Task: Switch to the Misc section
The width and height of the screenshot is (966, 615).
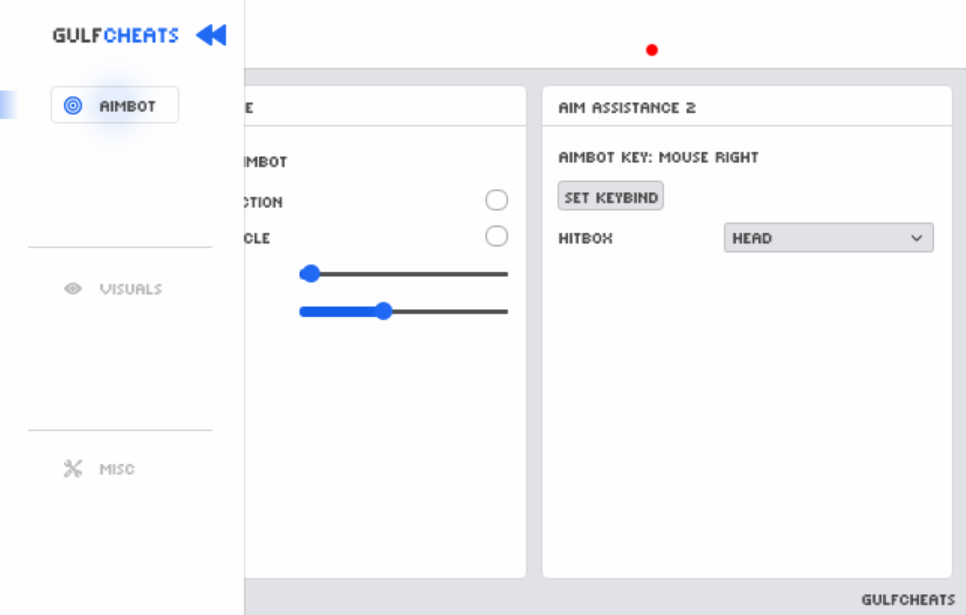Action: 117,469
